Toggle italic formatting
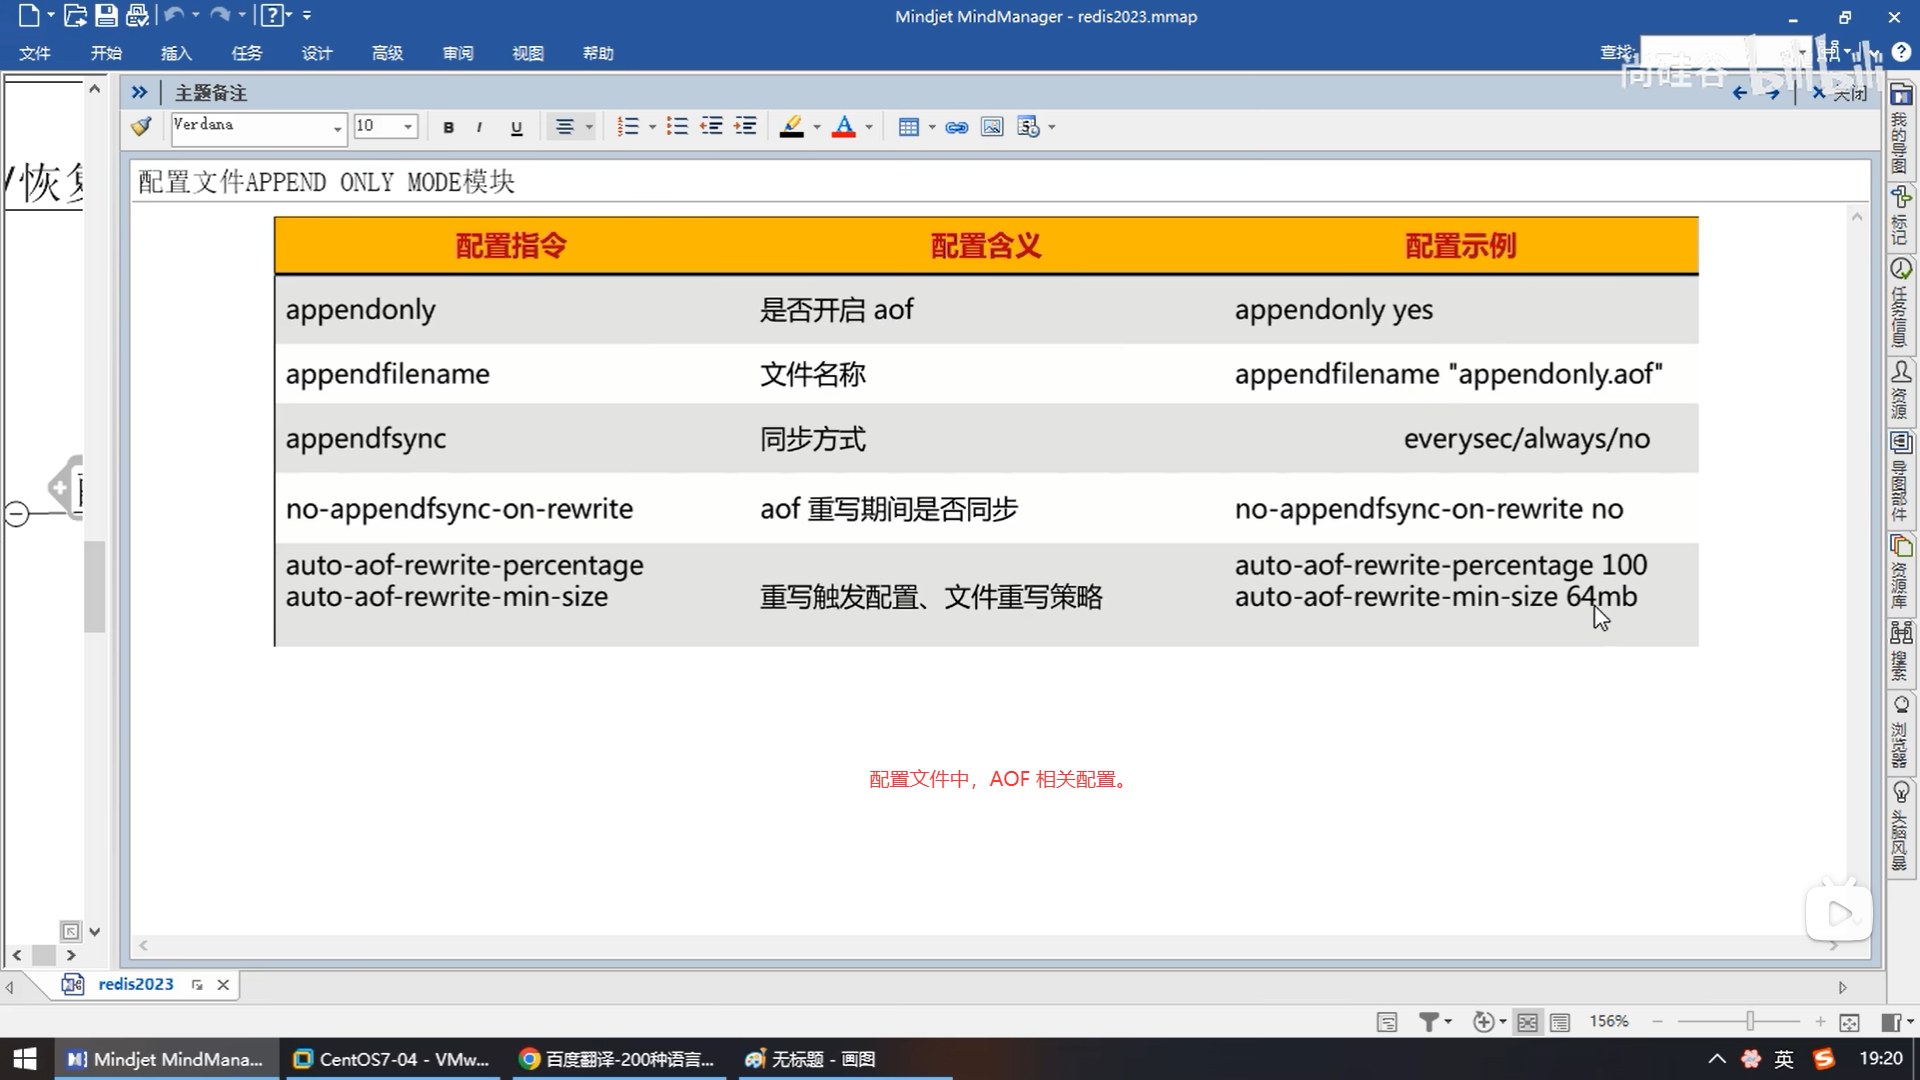 [x=480, y=127]
